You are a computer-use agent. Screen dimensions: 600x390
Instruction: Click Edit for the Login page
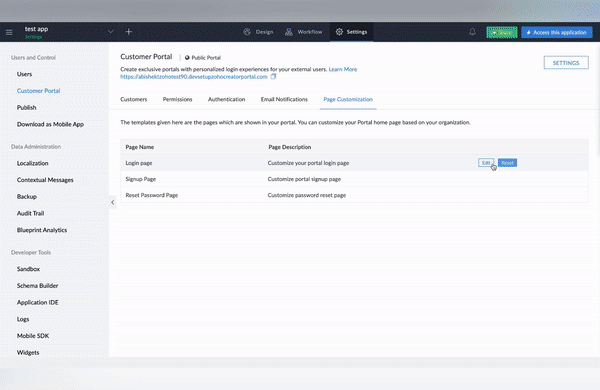[x=486, y=163]
